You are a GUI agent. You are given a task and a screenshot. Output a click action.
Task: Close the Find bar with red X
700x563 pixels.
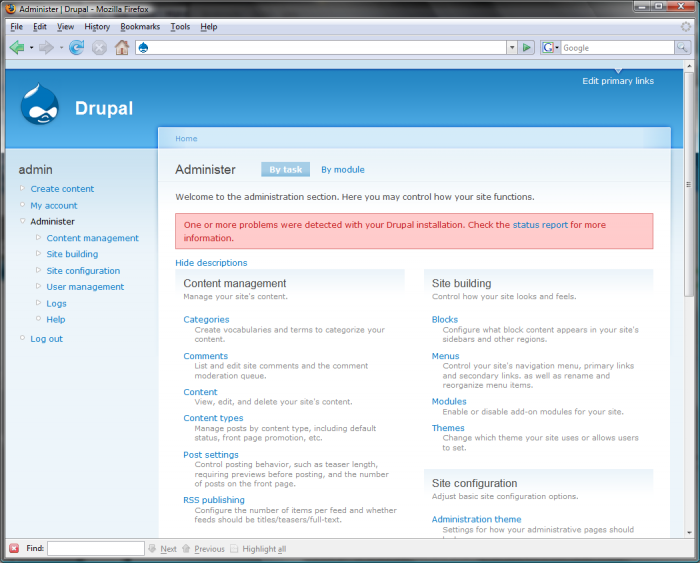coord(14,548)
